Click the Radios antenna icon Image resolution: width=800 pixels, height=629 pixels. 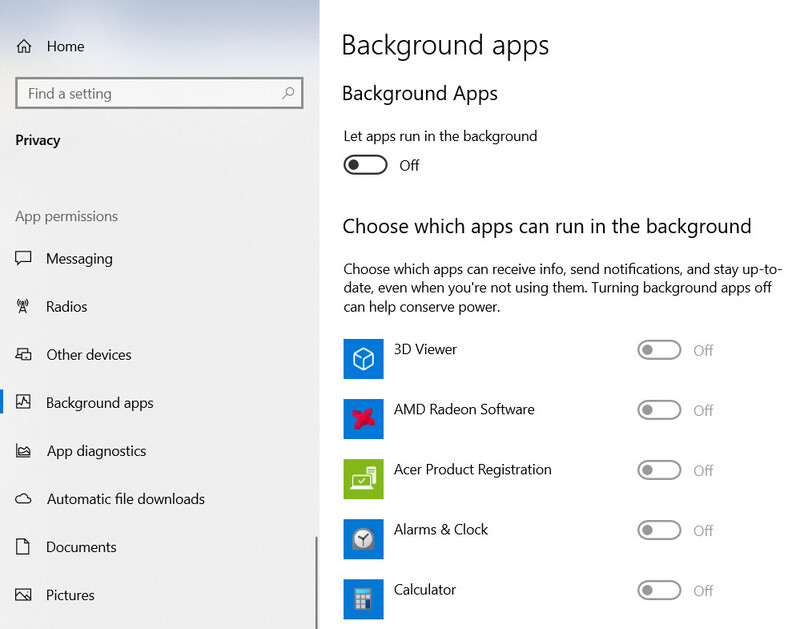[23, 306]
